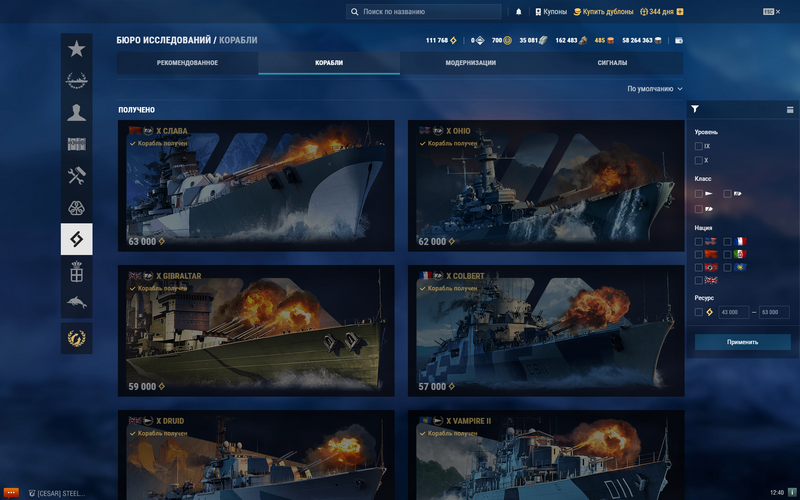
Task: Switch to the Модернизации tab
Action: point(470,63)
